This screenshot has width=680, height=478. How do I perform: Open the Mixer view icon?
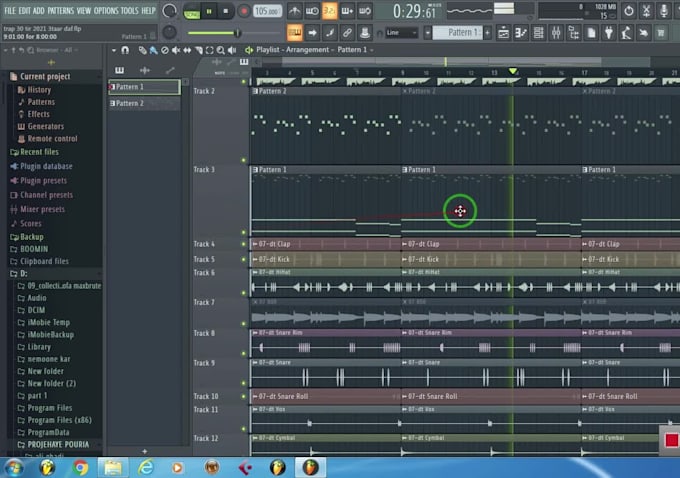(x=556, y=33)
